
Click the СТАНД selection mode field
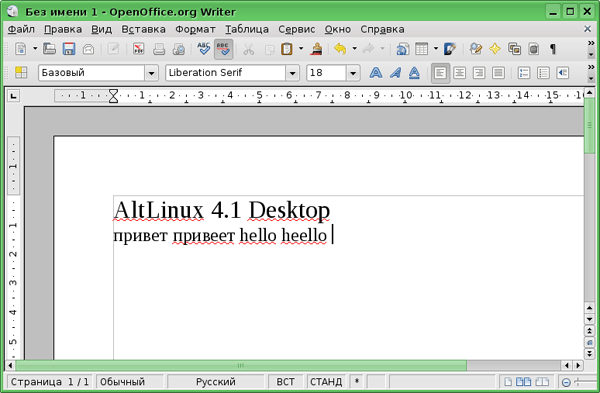click(x=326, y=382)
